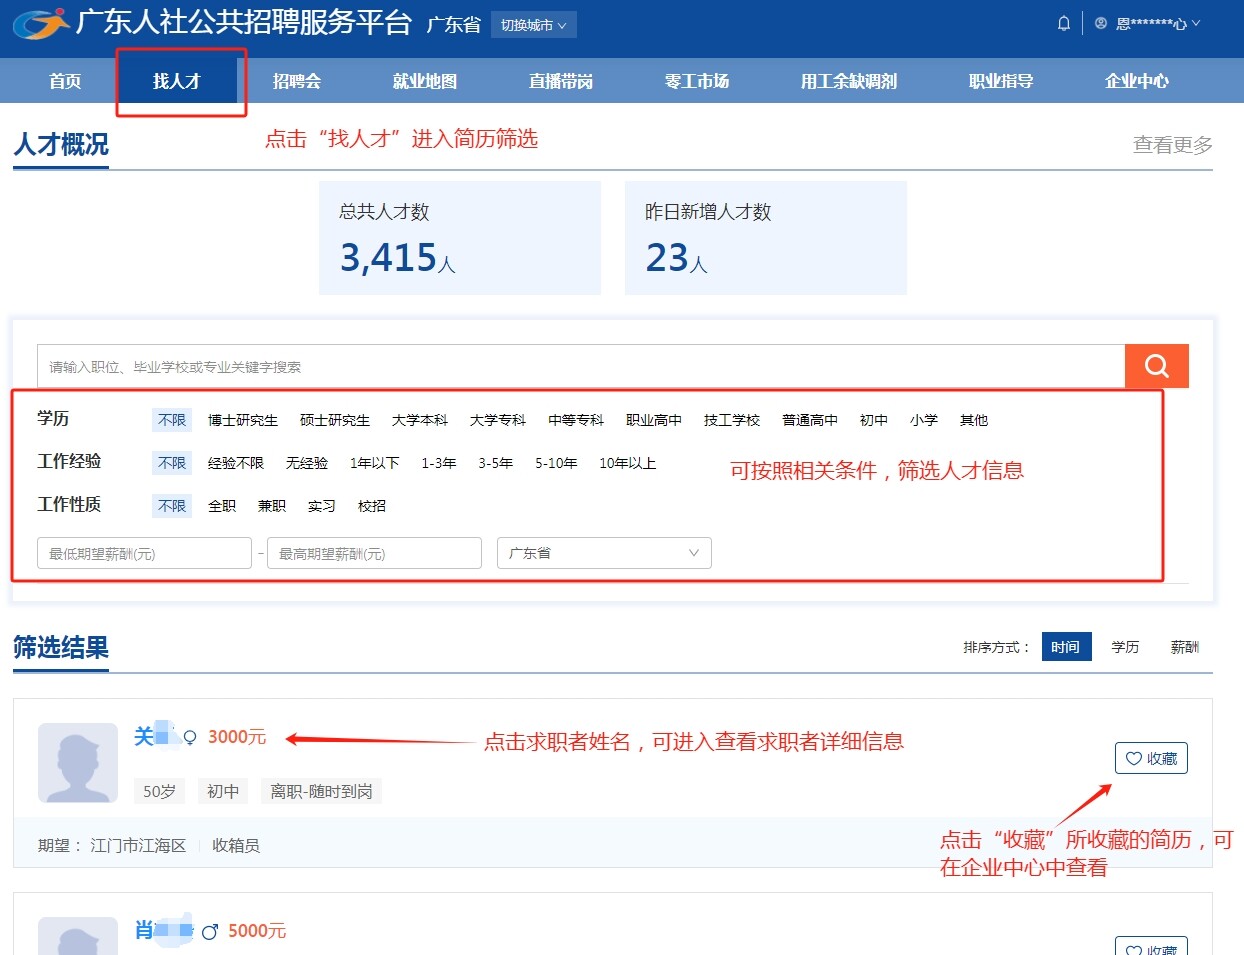The width and height of the screenshot is (1244, 955).
Task: Select 3-5年 work experience filter
Action: click(x=495, y=463)
